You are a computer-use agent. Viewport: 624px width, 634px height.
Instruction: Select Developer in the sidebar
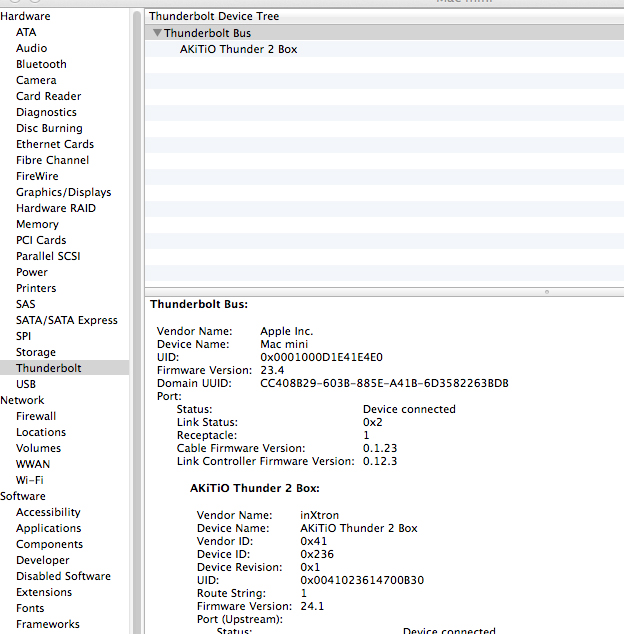[x=42, y=560]
